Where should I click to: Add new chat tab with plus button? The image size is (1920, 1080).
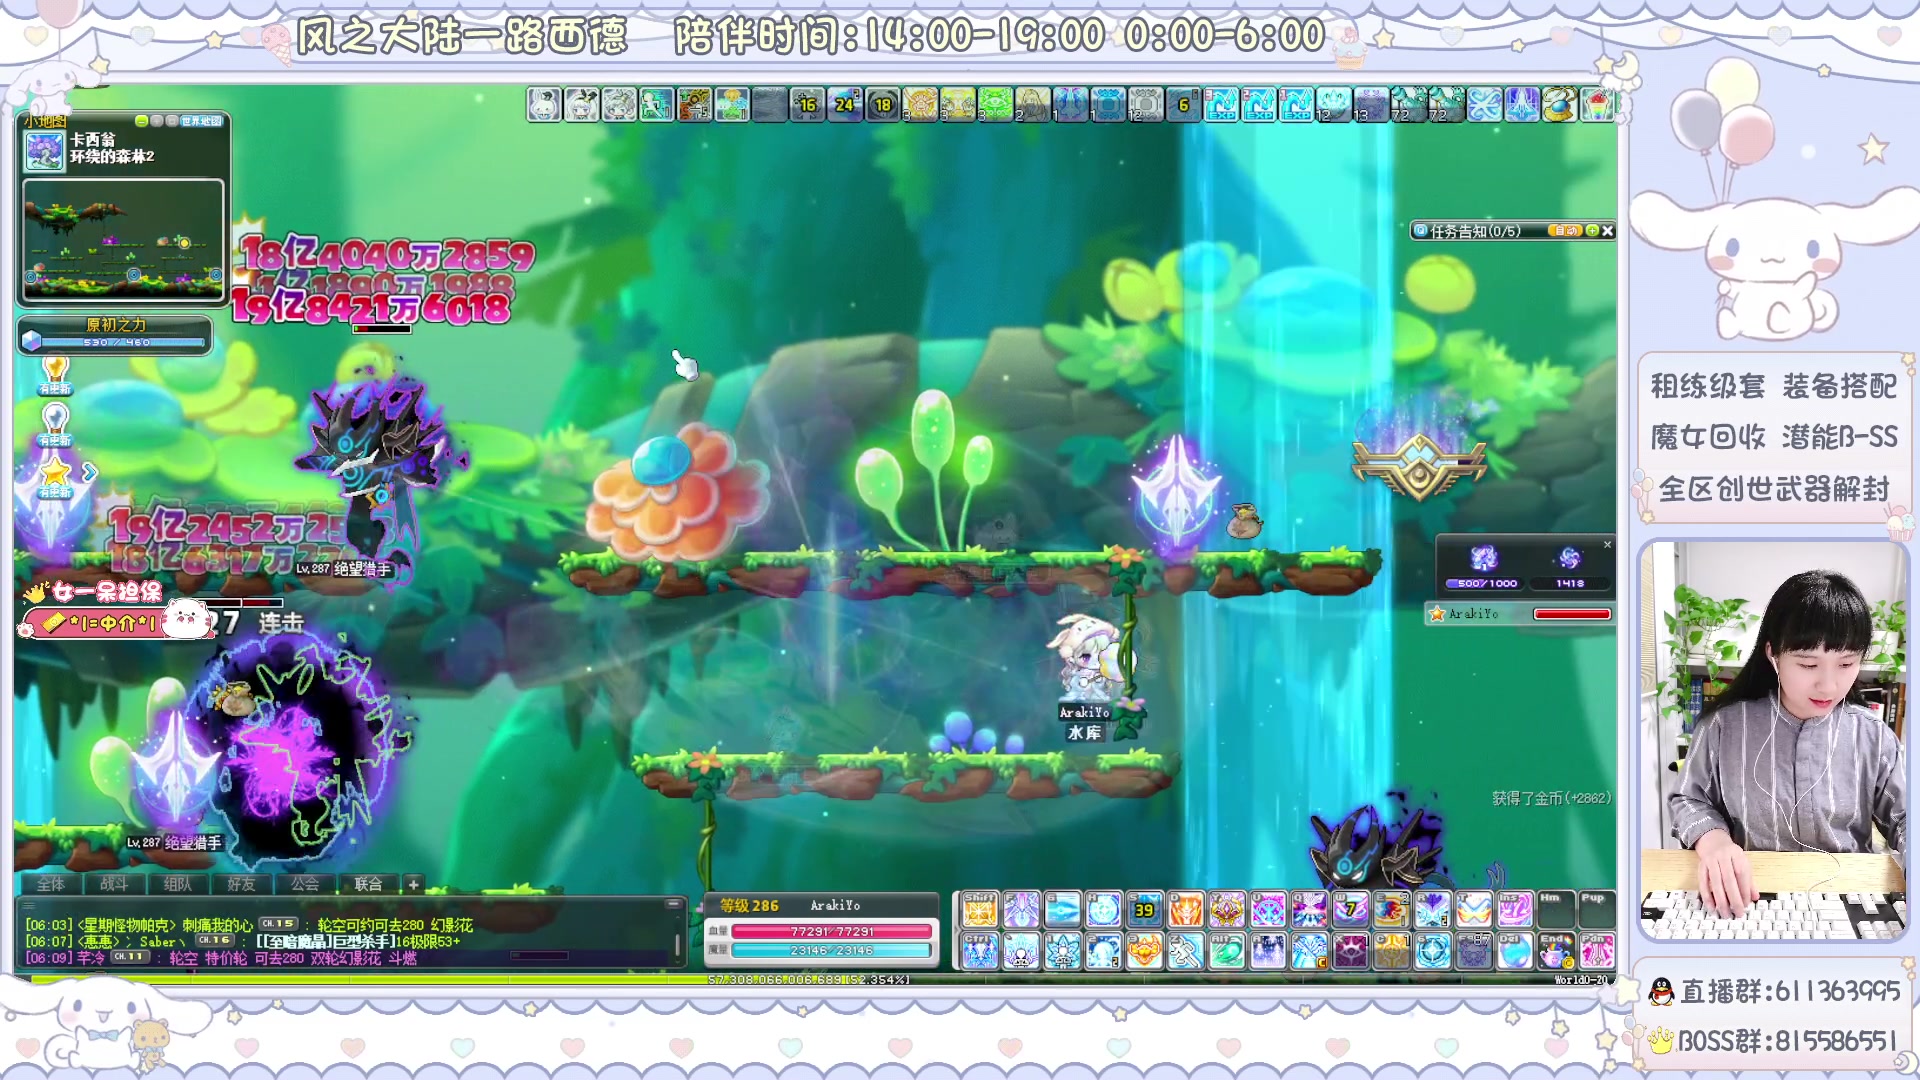(413, 884)
